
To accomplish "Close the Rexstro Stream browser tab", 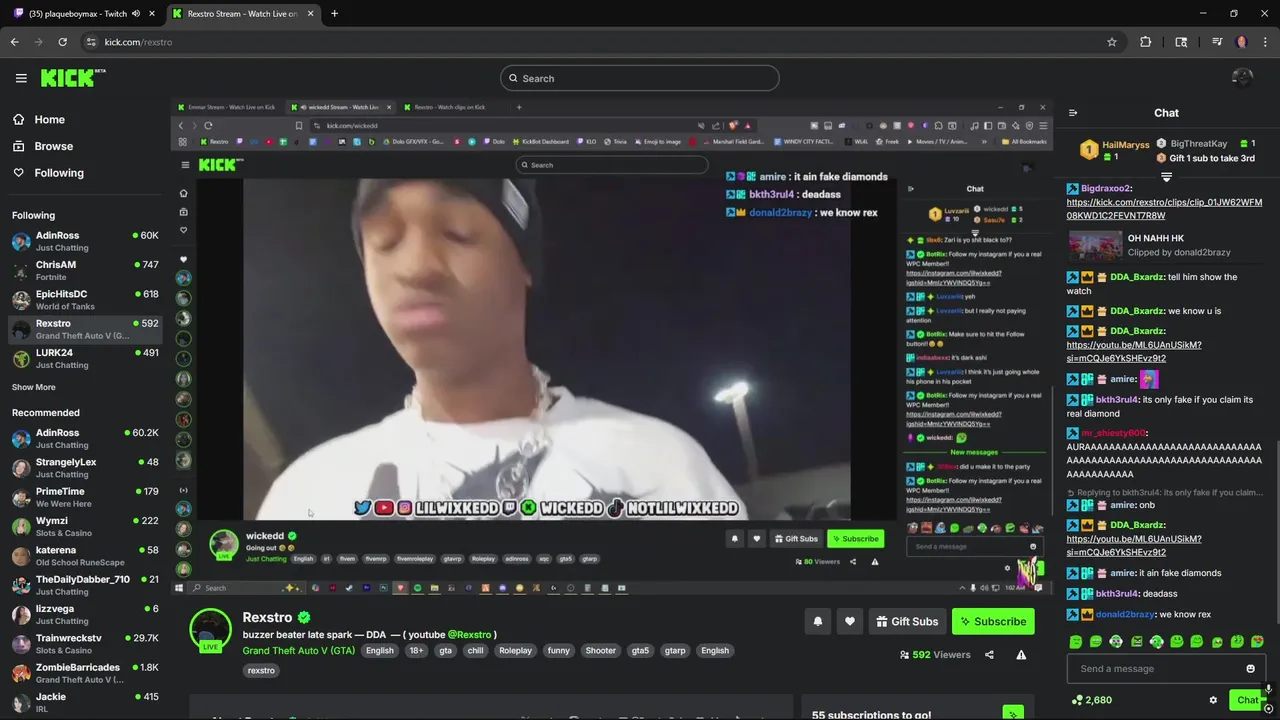I will pos(311,14).
